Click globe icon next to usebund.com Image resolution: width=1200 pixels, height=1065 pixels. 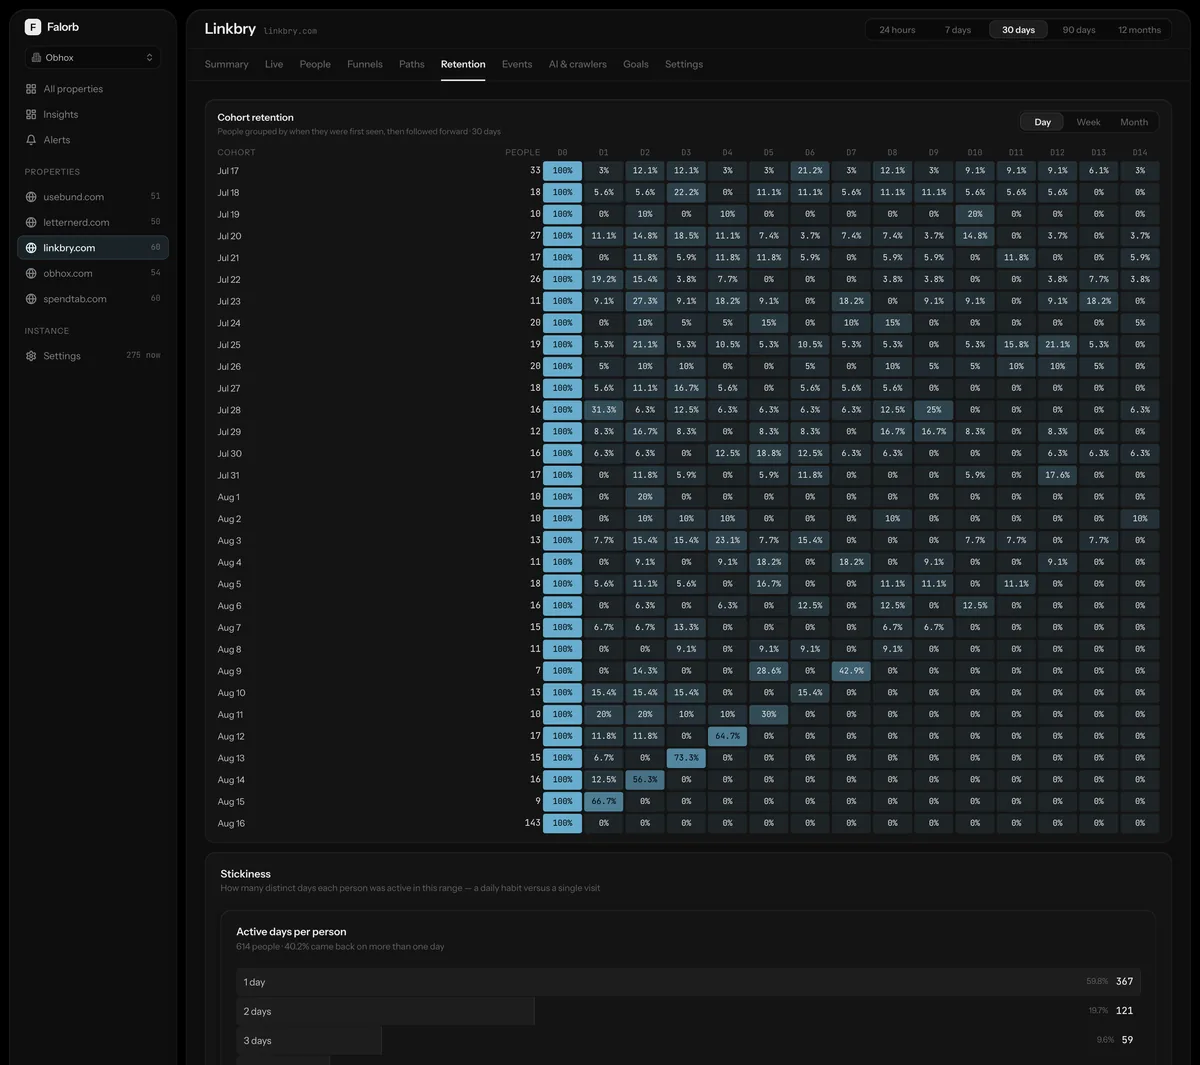coord(31,197)
